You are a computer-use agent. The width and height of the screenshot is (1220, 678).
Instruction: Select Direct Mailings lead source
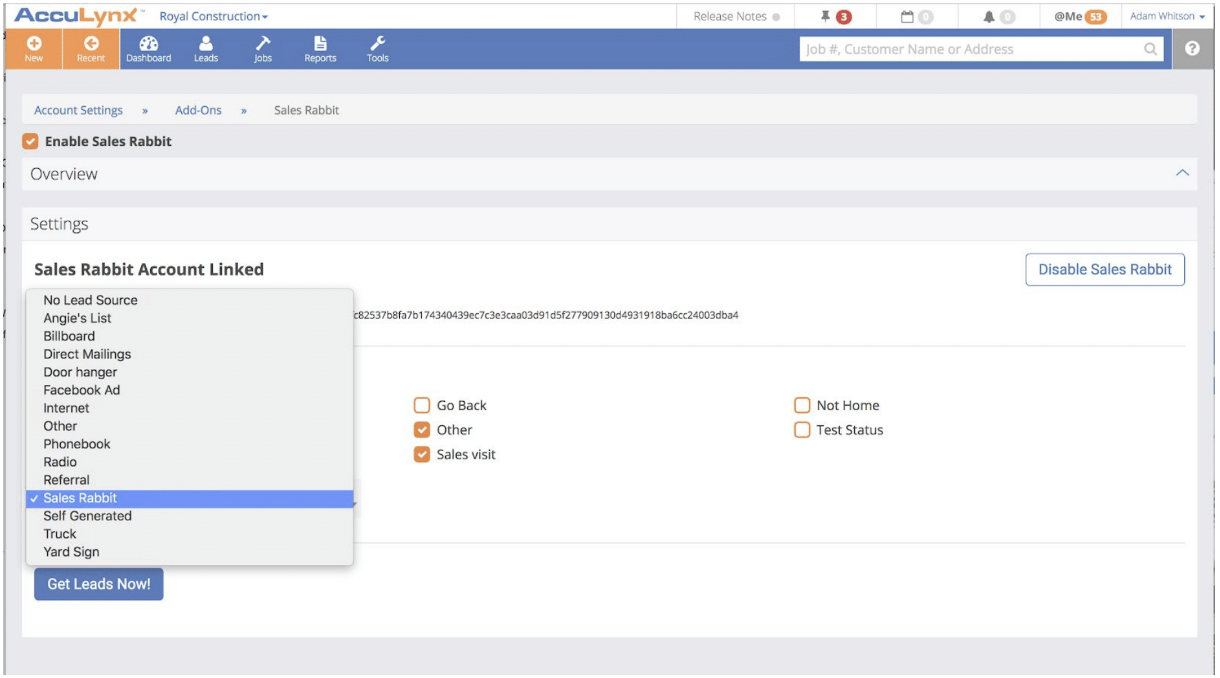coord(190,354)
